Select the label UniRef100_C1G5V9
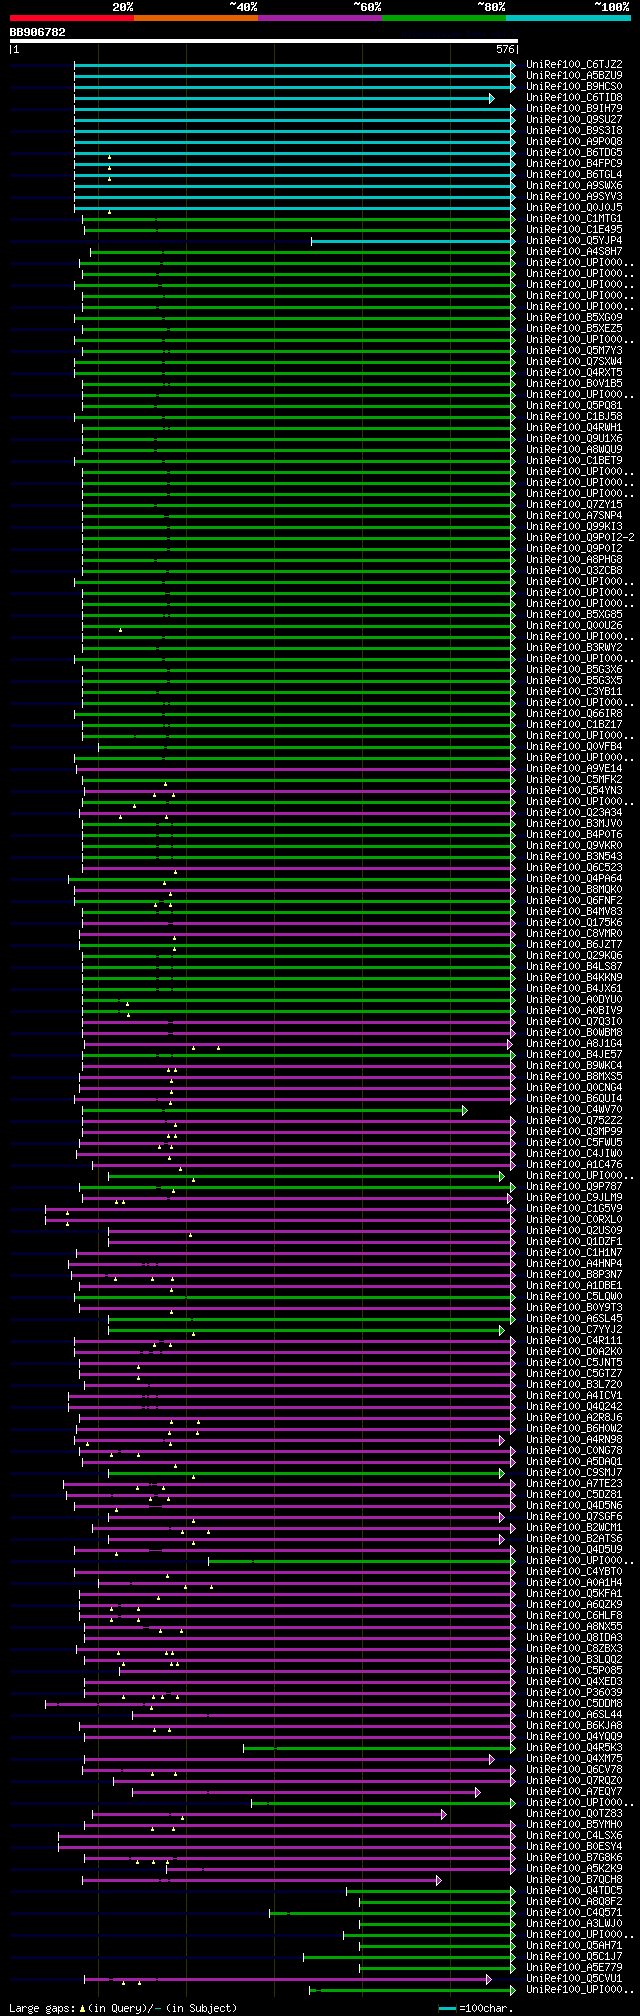This screenshot has height=2016, width=640. click(x=574, y=1209)
